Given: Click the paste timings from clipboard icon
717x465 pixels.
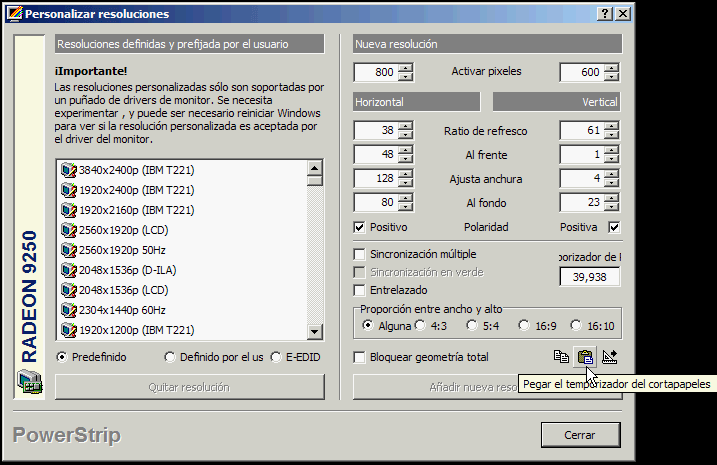Looking at the screenshot, I should click(585, 357).
